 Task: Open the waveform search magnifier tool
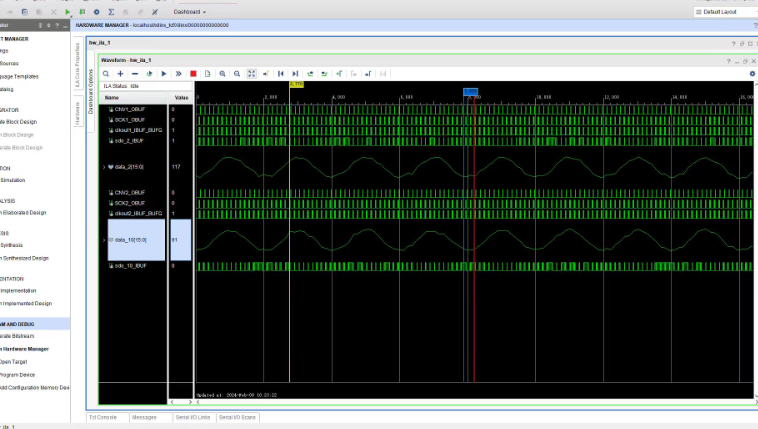click(106, 74)
